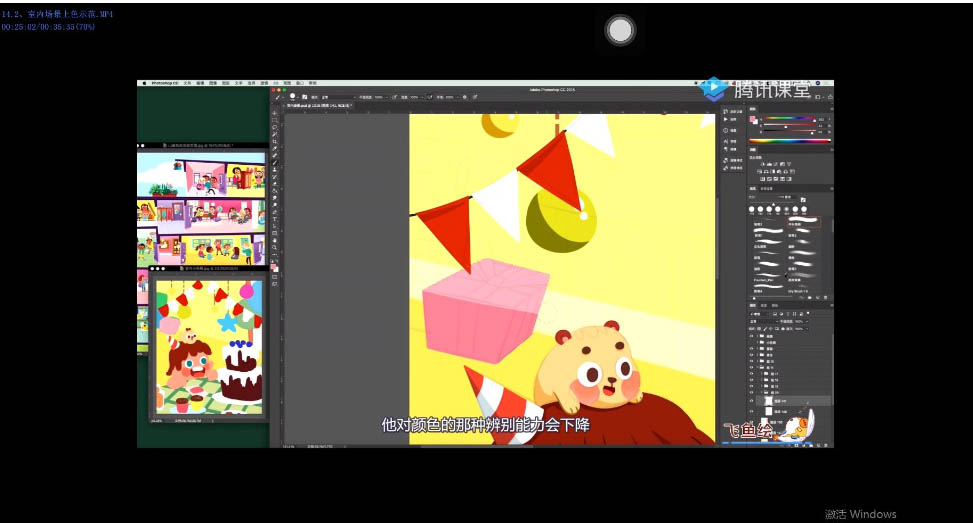The height and width of the screenshot is (523, 973).
Task: Open the options bar Opacity slider arrow
Action: click(x=386, y=97)
